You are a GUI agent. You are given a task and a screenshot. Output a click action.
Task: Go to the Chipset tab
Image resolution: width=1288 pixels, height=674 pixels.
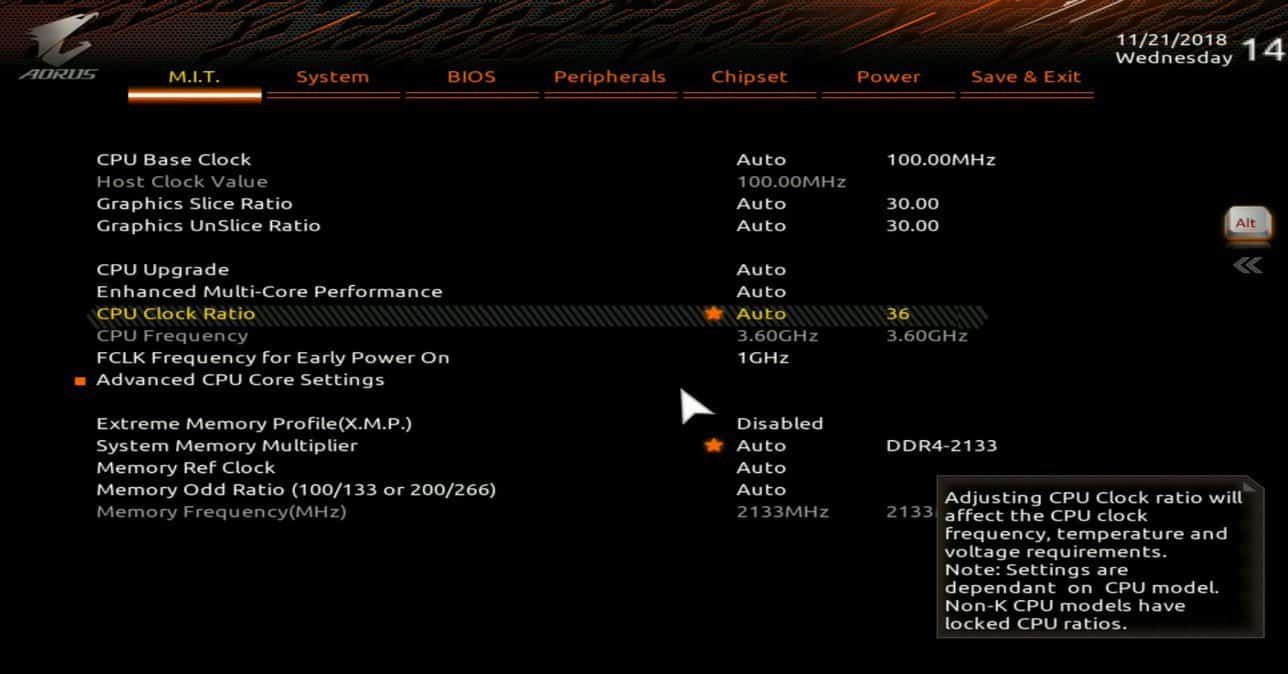coord(749,77)
